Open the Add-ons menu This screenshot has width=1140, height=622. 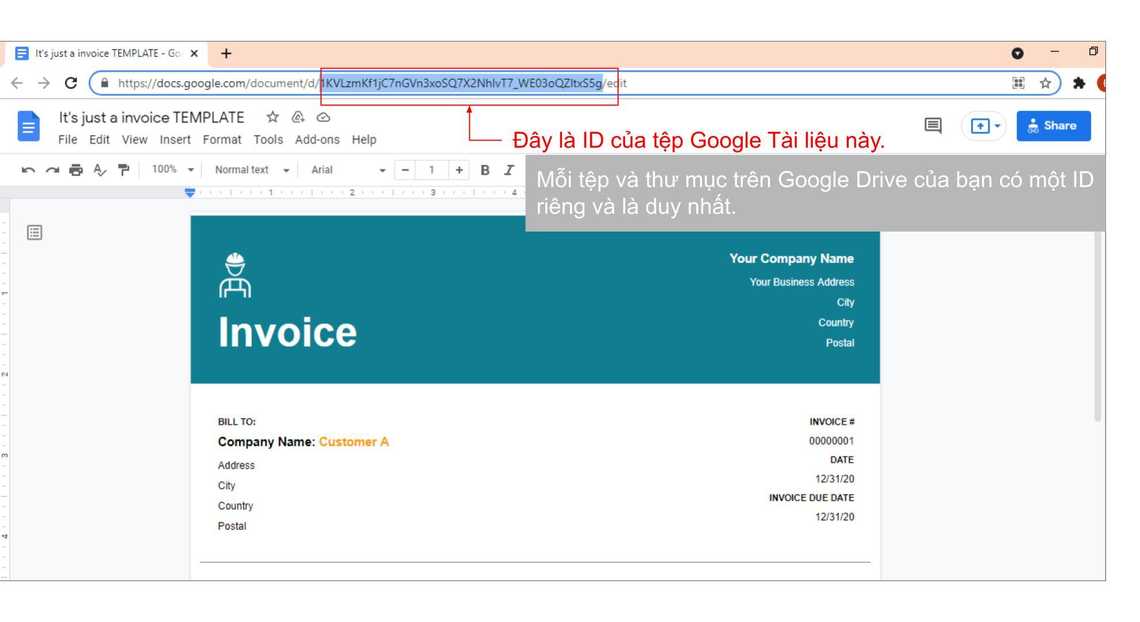(317, 140)
